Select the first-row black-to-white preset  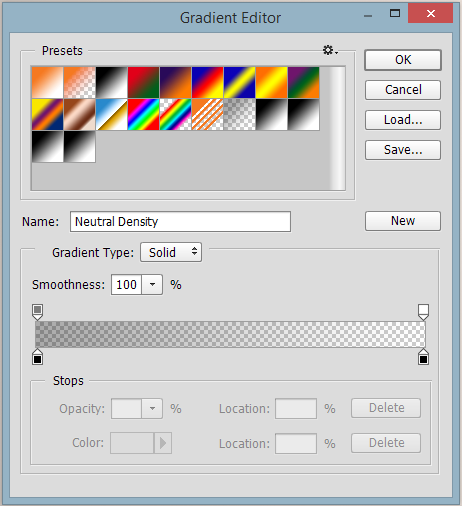111,82
